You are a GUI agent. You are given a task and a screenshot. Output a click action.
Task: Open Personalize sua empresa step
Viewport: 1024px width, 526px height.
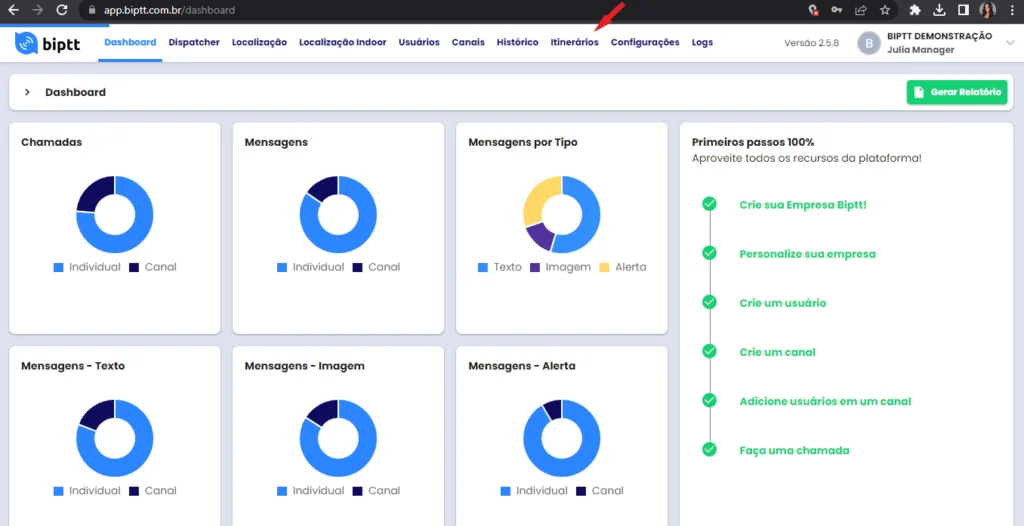point(807,254)
